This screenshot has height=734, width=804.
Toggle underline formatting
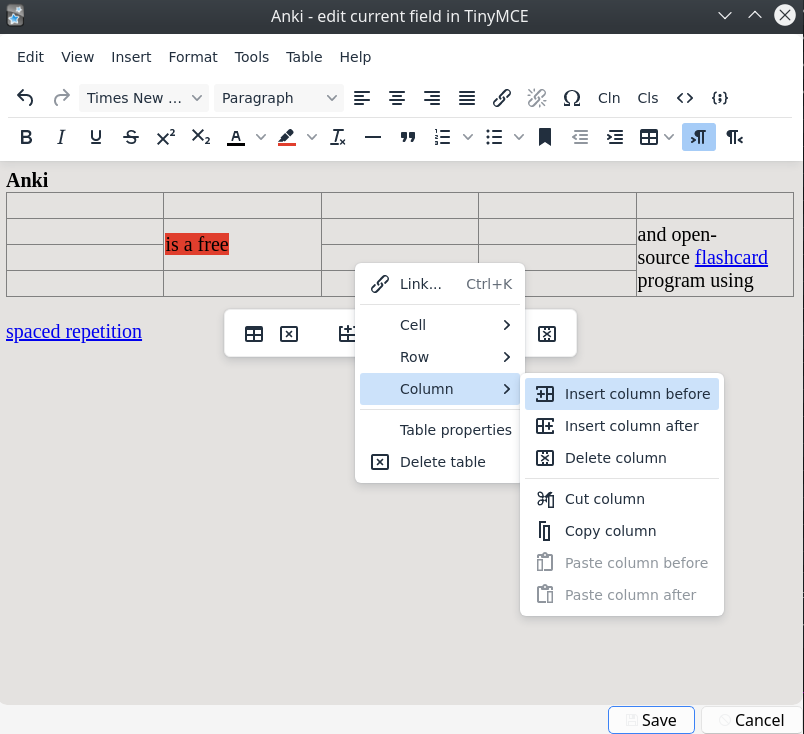(96, 137)
